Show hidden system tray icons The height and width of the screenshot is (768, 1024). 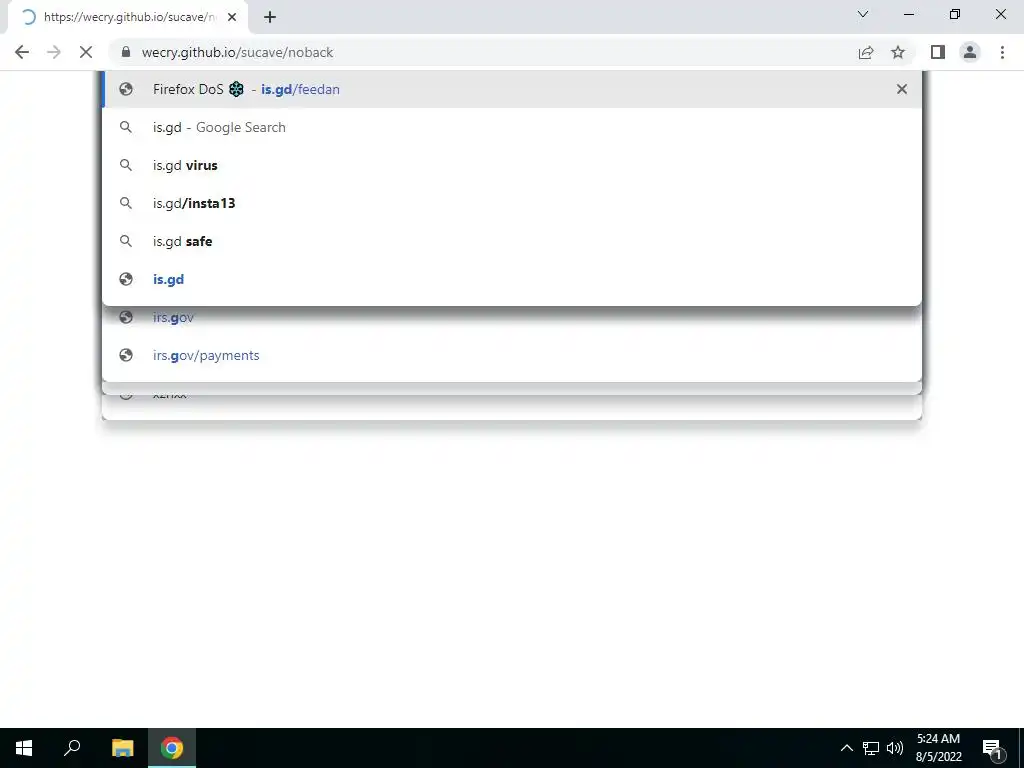pyautogui.click(x=846, y=748)
